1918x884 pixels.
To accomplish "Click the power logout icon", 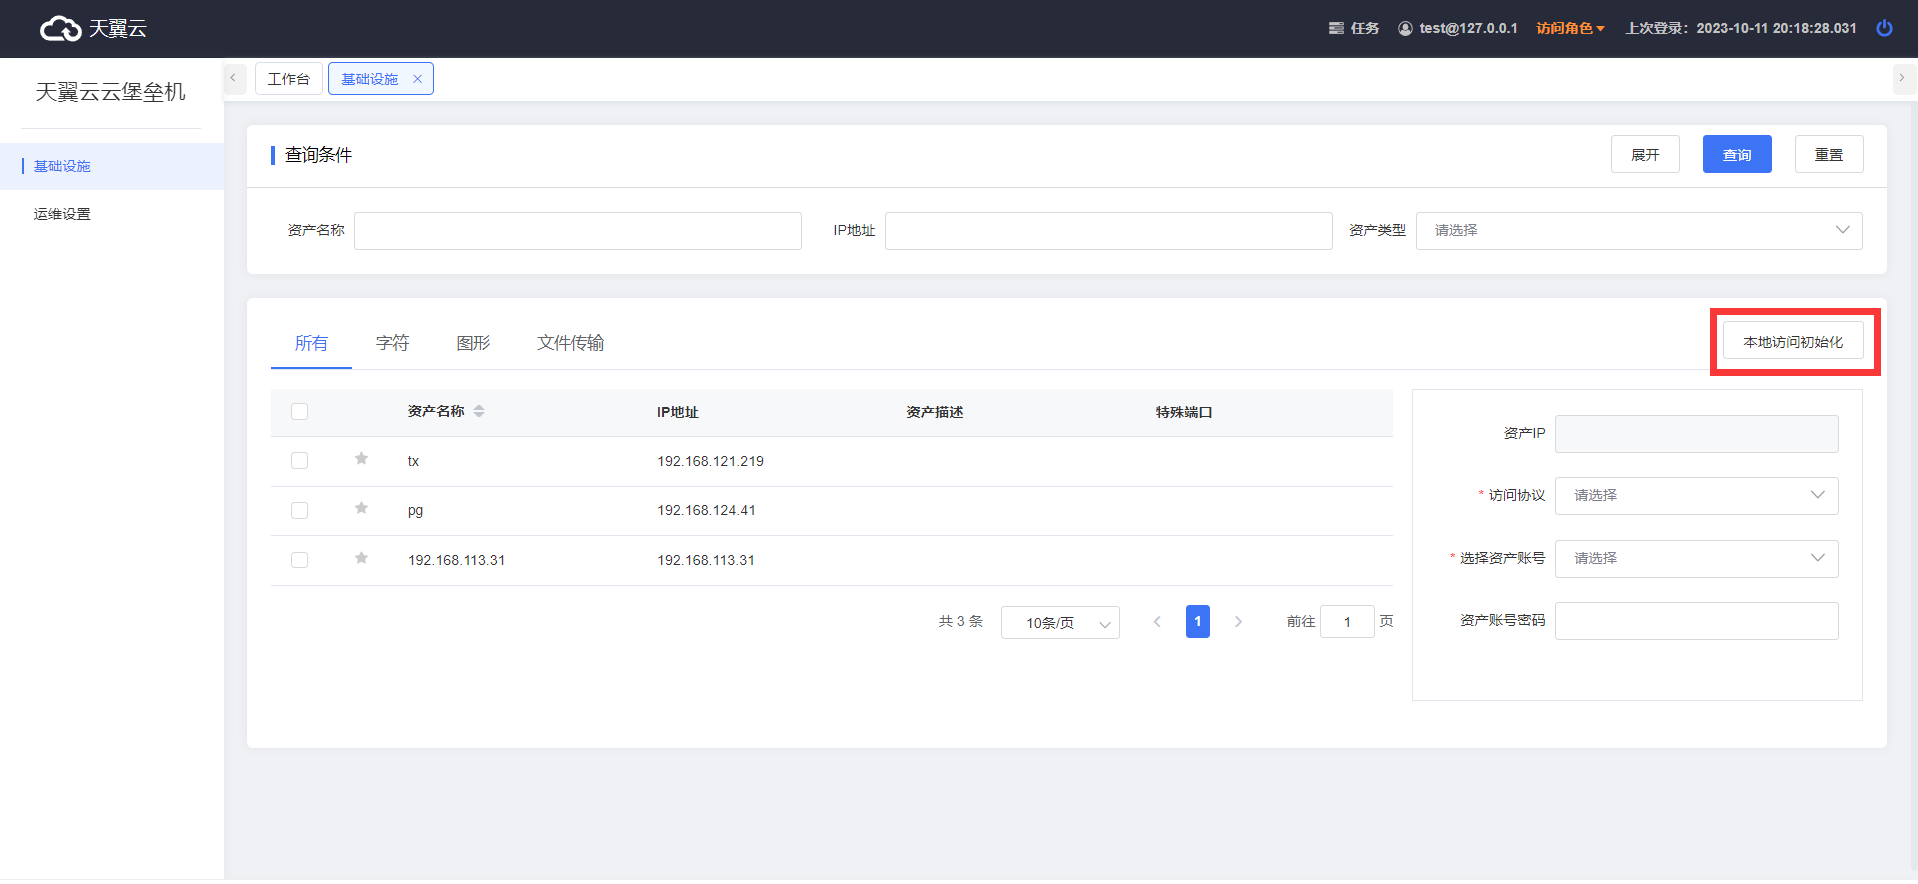I will (1884, 28).
